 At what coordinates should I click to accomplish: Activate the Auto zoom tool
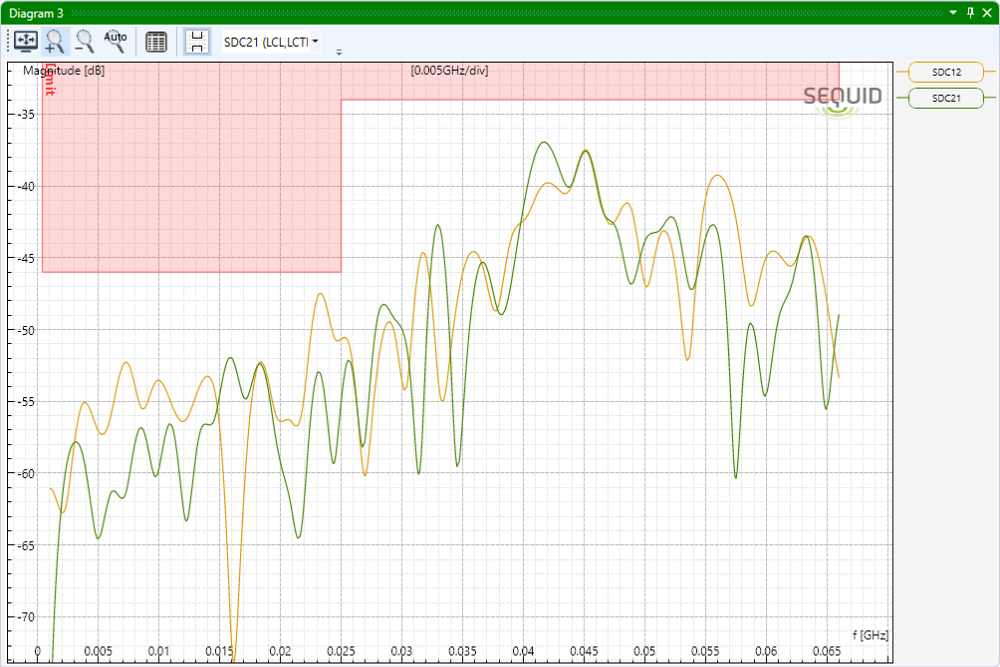(x=116, y=41)
